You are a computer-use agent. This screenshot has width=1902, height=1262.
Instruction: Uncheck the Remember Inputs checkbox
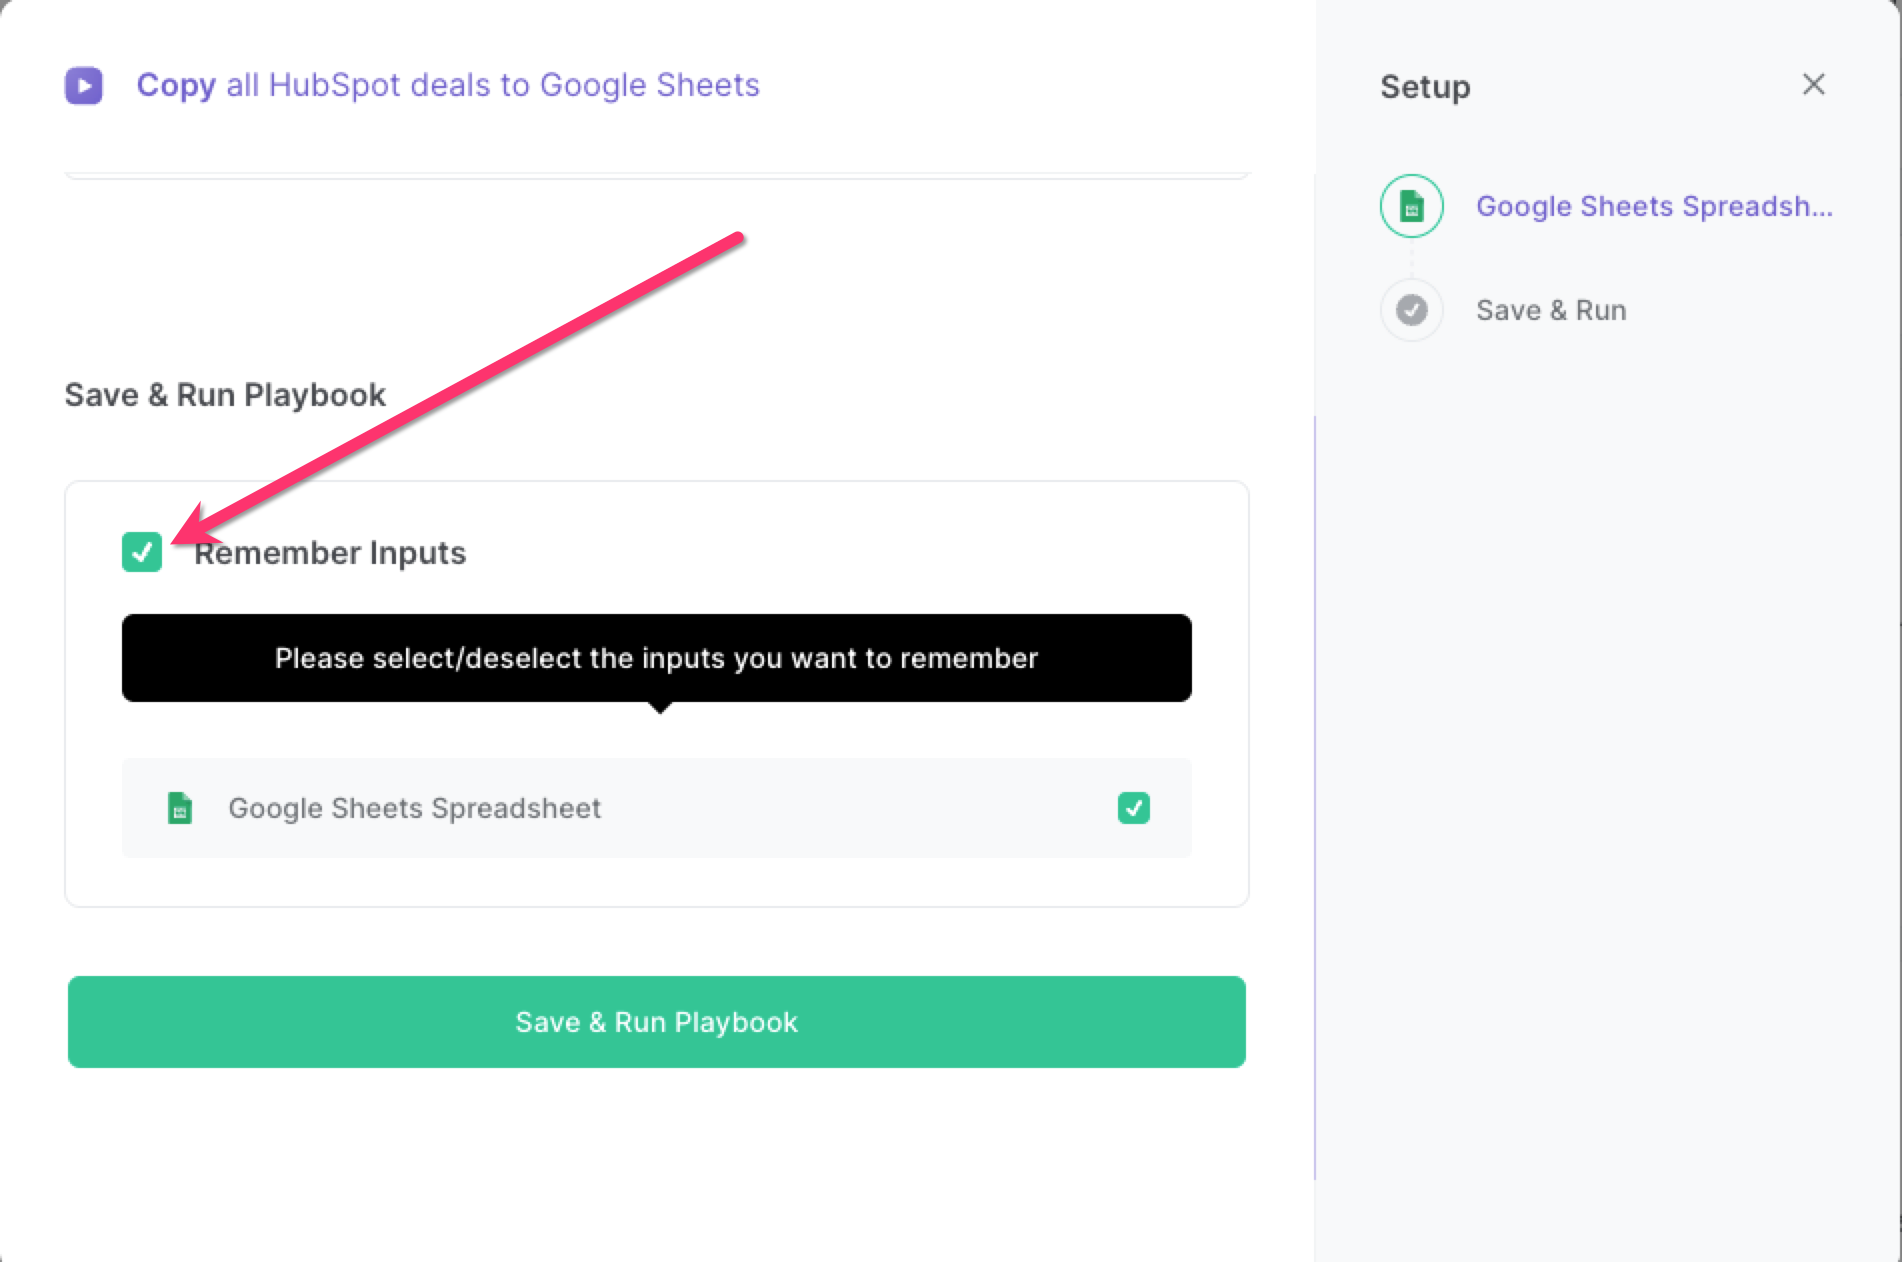point(142,552)
